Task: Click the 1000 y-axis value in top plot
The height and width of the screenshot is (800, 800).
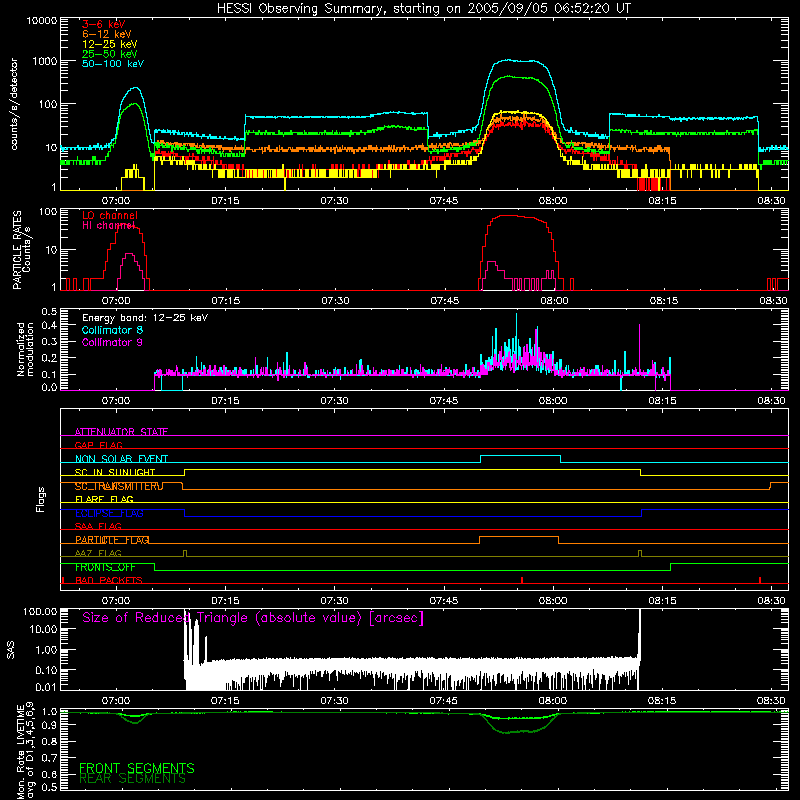Action: pos(44,61)
